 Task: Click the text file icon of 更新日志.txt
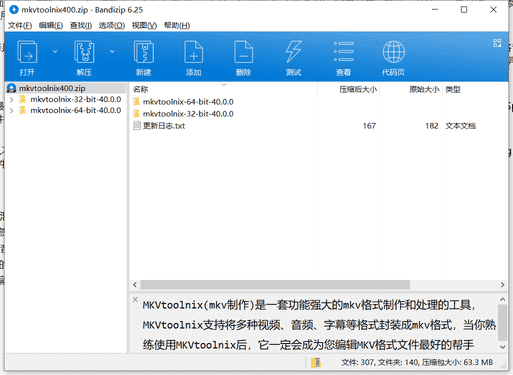pos(136,126)
